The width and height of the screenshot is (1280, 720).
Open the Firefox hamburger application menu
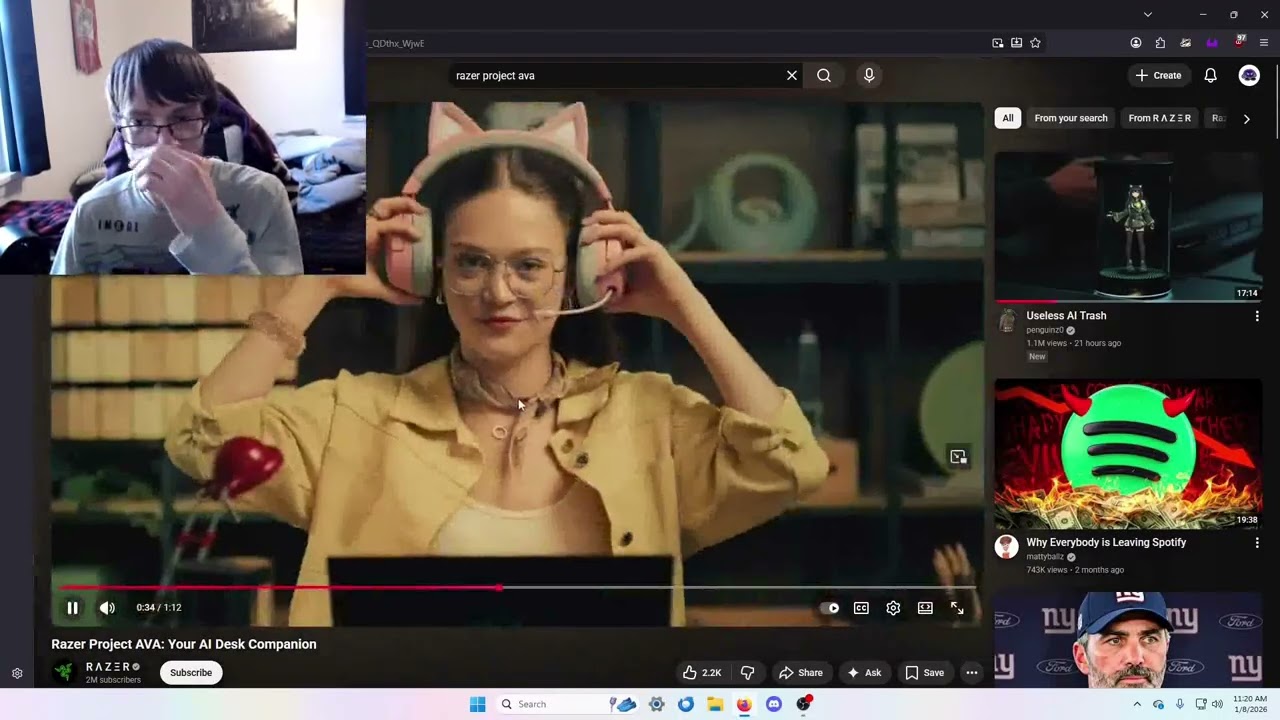(x=1264, y=43)
